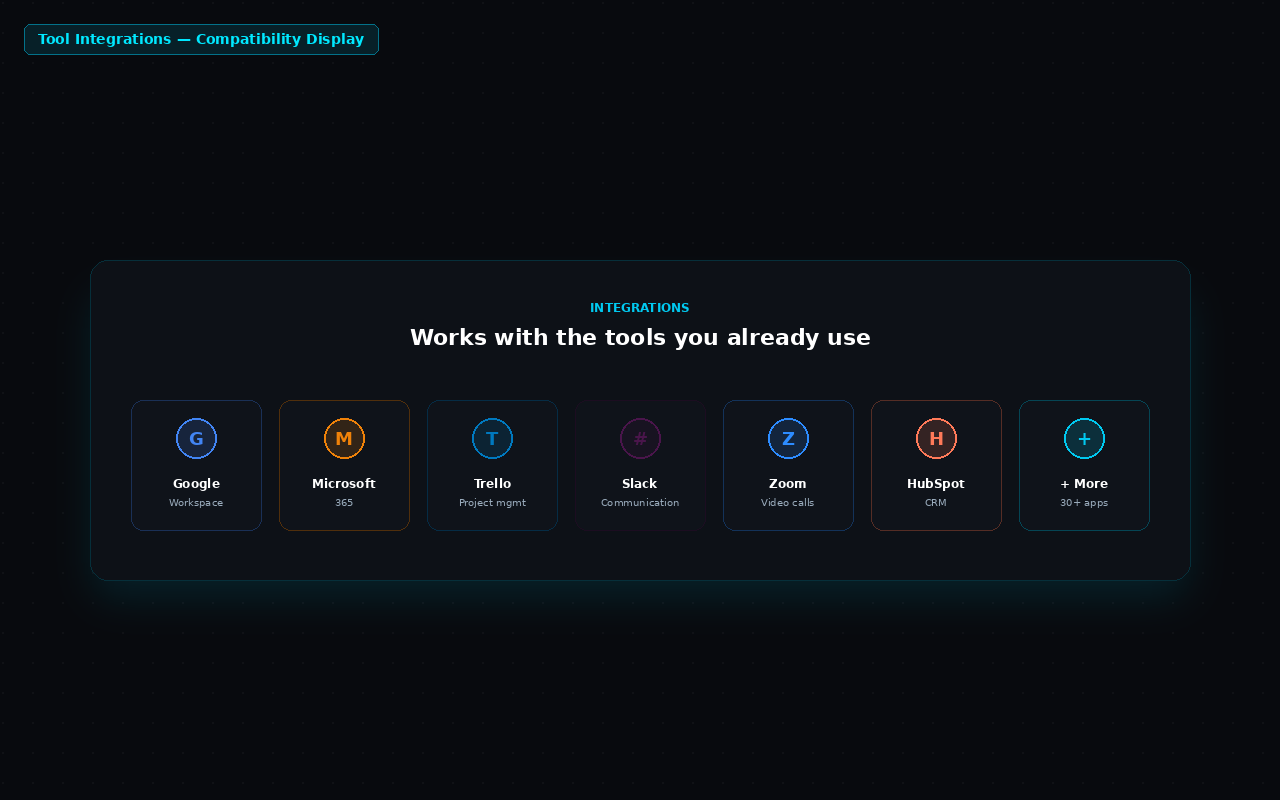This screenshot has width=1280, height=800.
Task: Select the 'Trello' card title
Action: (x=492, y=484)
